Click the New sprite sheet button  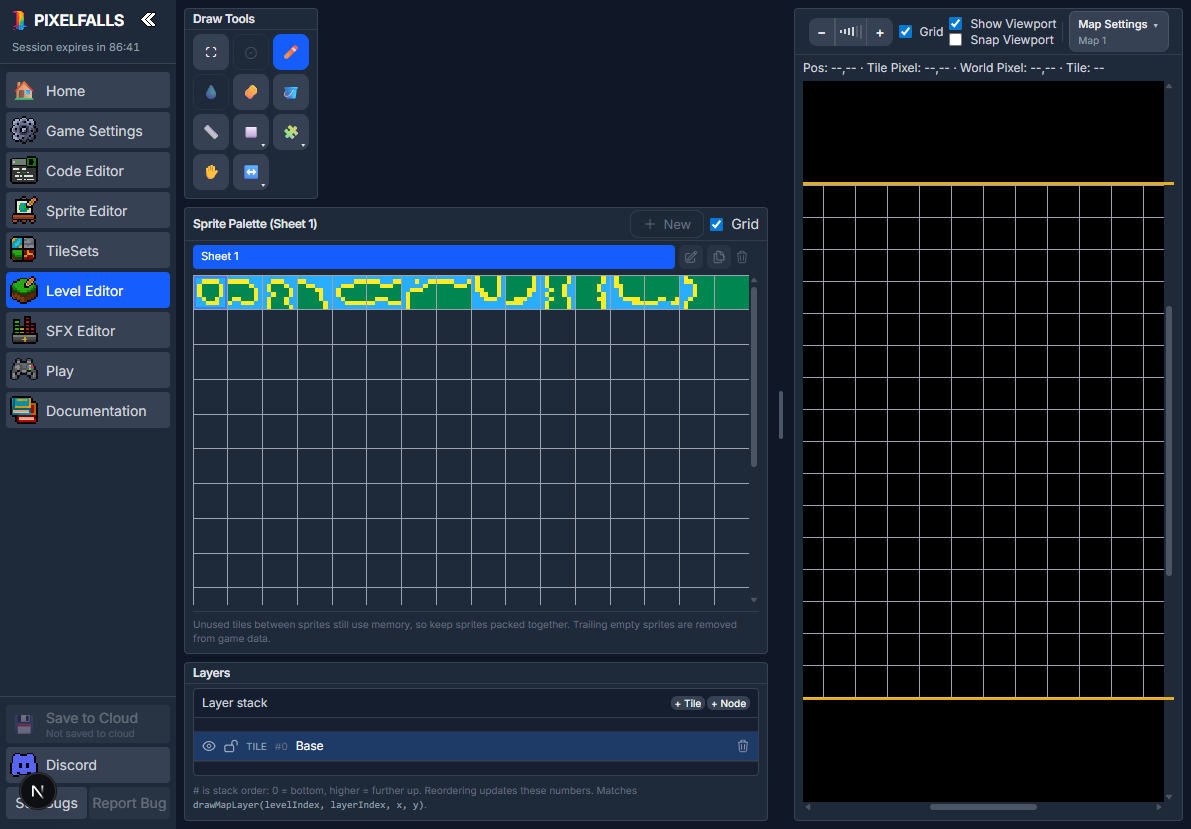click(667, 224)
